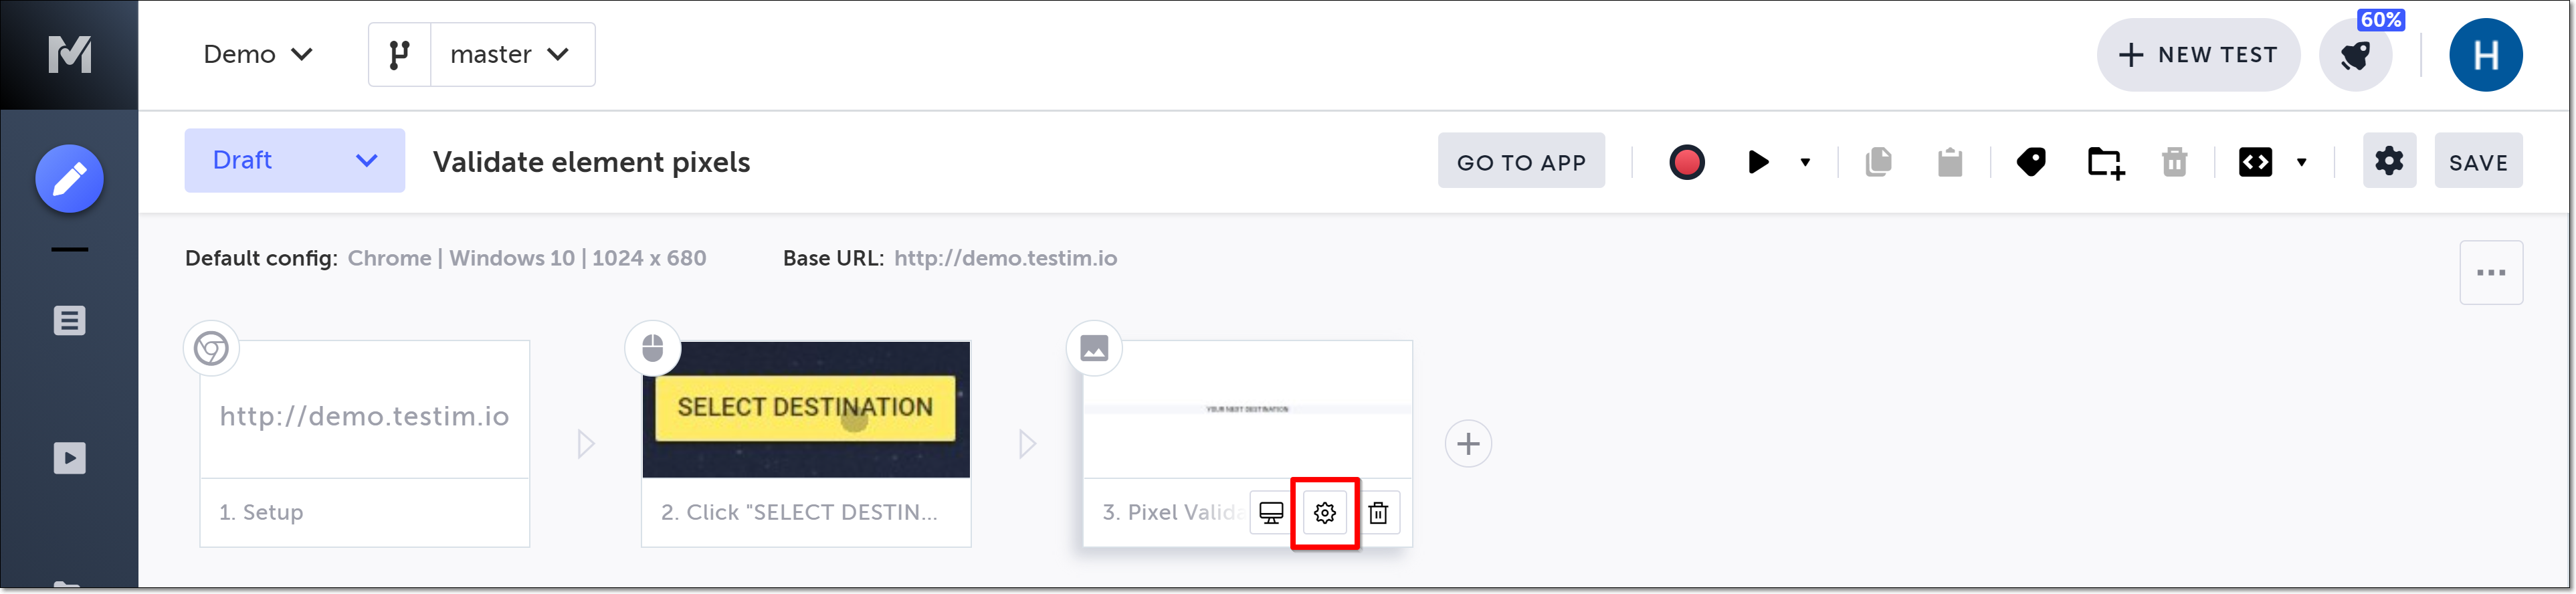Click GO TO APP button
This screenshot has height=594, width=2576.
coord(1521,161)
